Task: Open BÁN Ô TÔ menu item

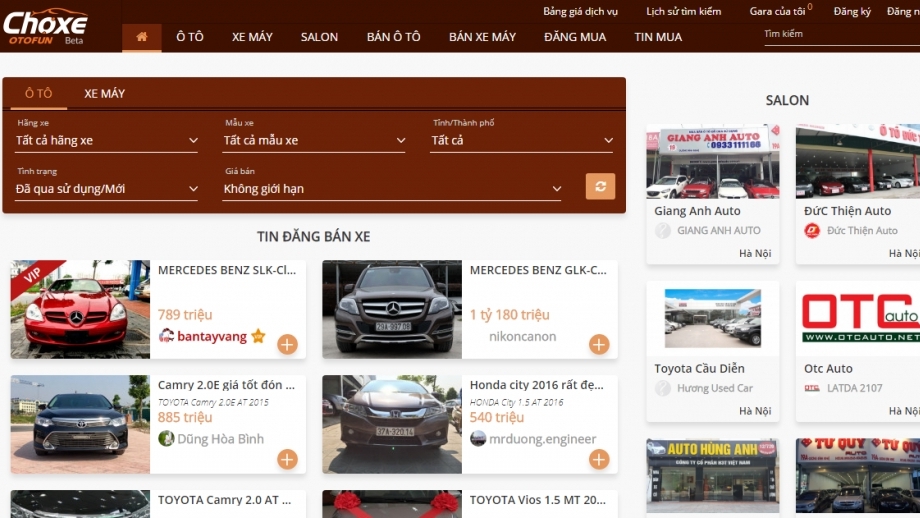Action: click(x=394, y=37)
